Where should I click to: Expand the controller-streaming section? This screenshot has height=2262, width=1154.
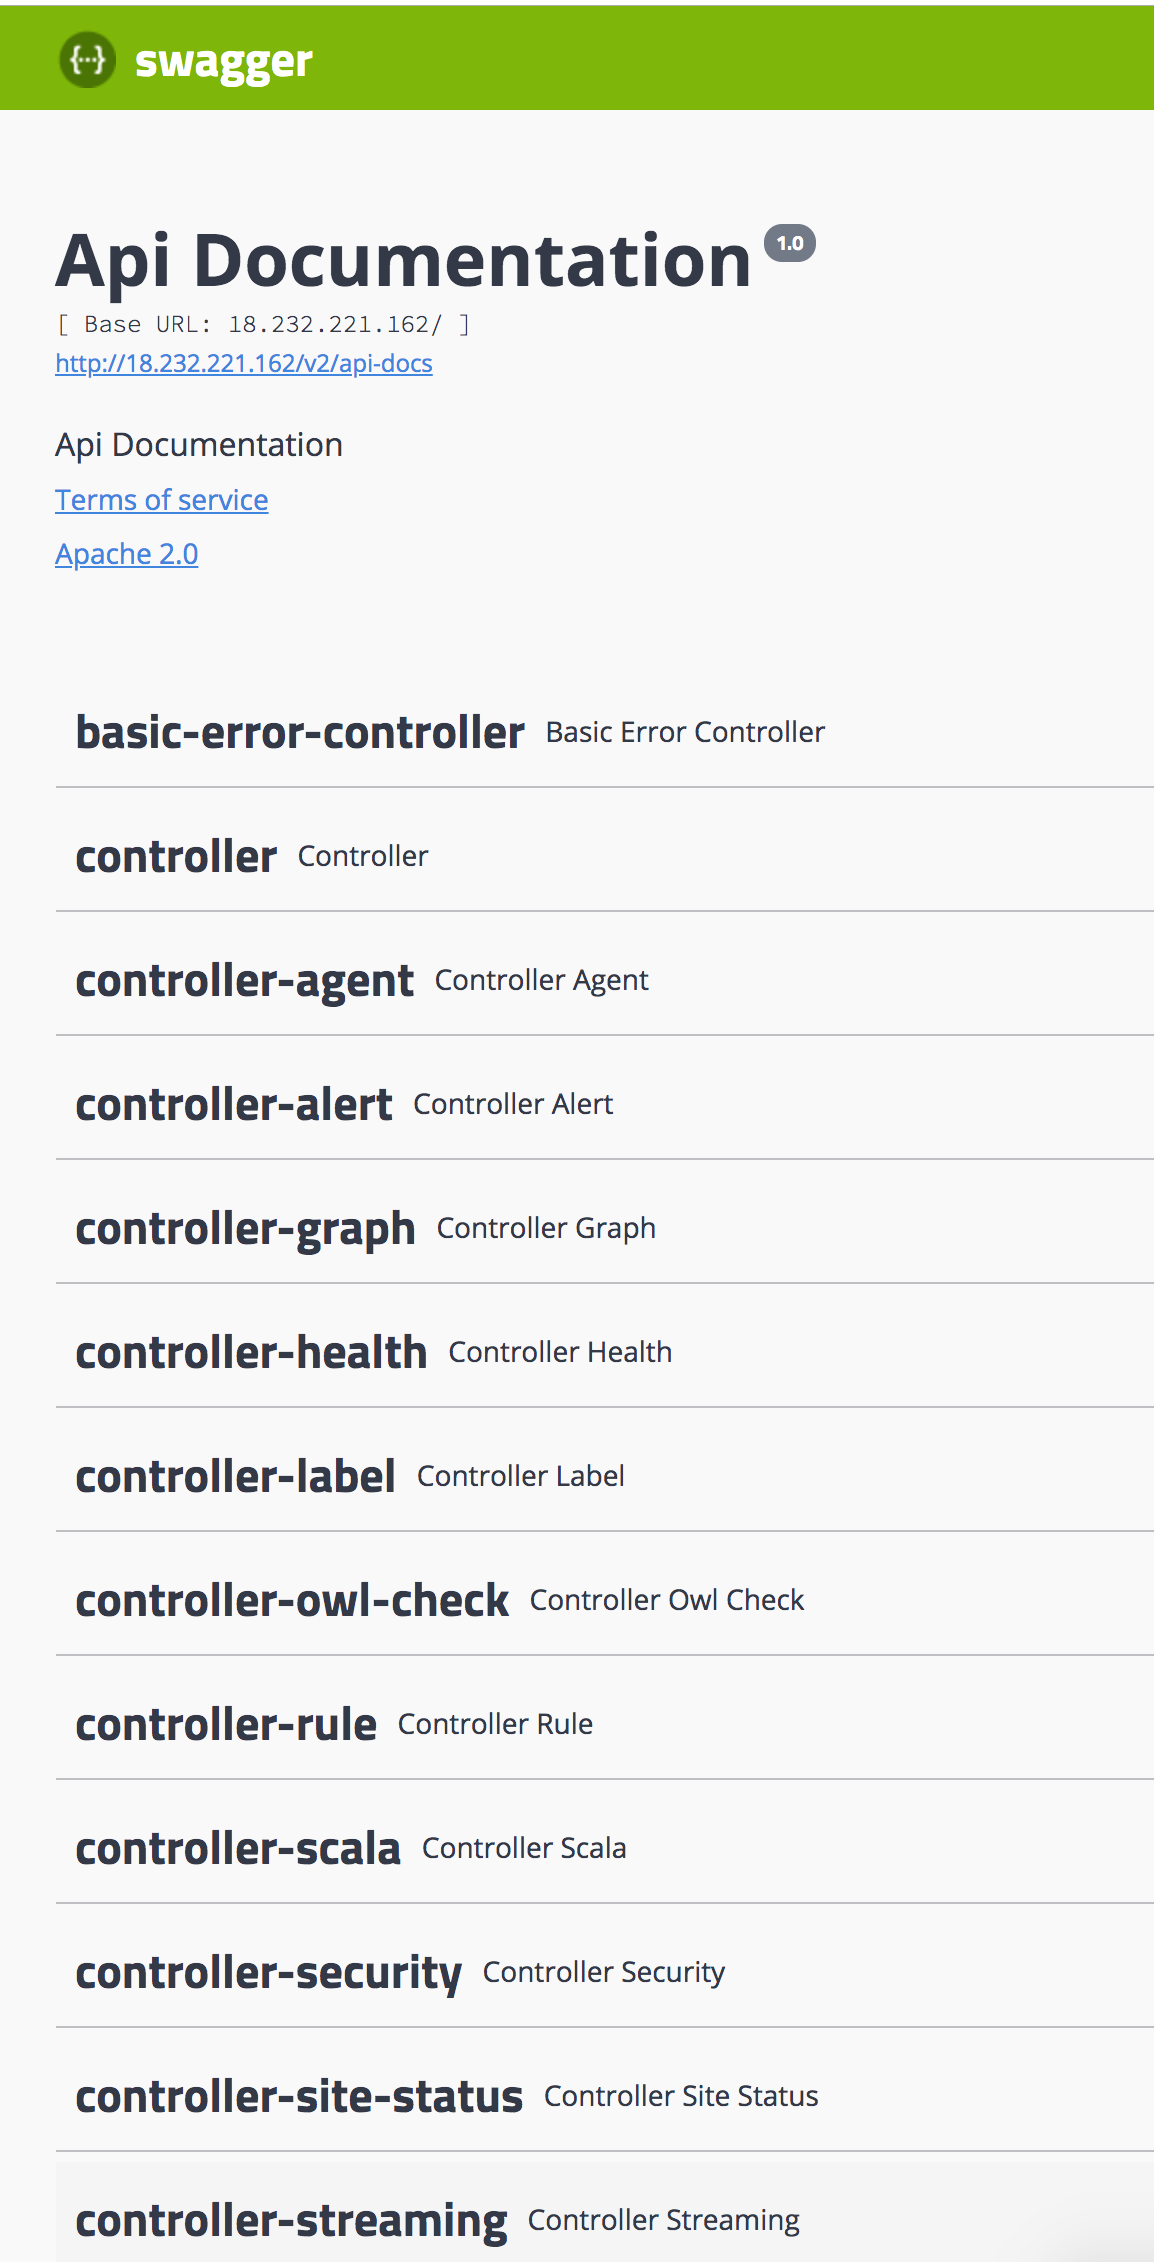pyautogui.click(x=291, y=2221)
